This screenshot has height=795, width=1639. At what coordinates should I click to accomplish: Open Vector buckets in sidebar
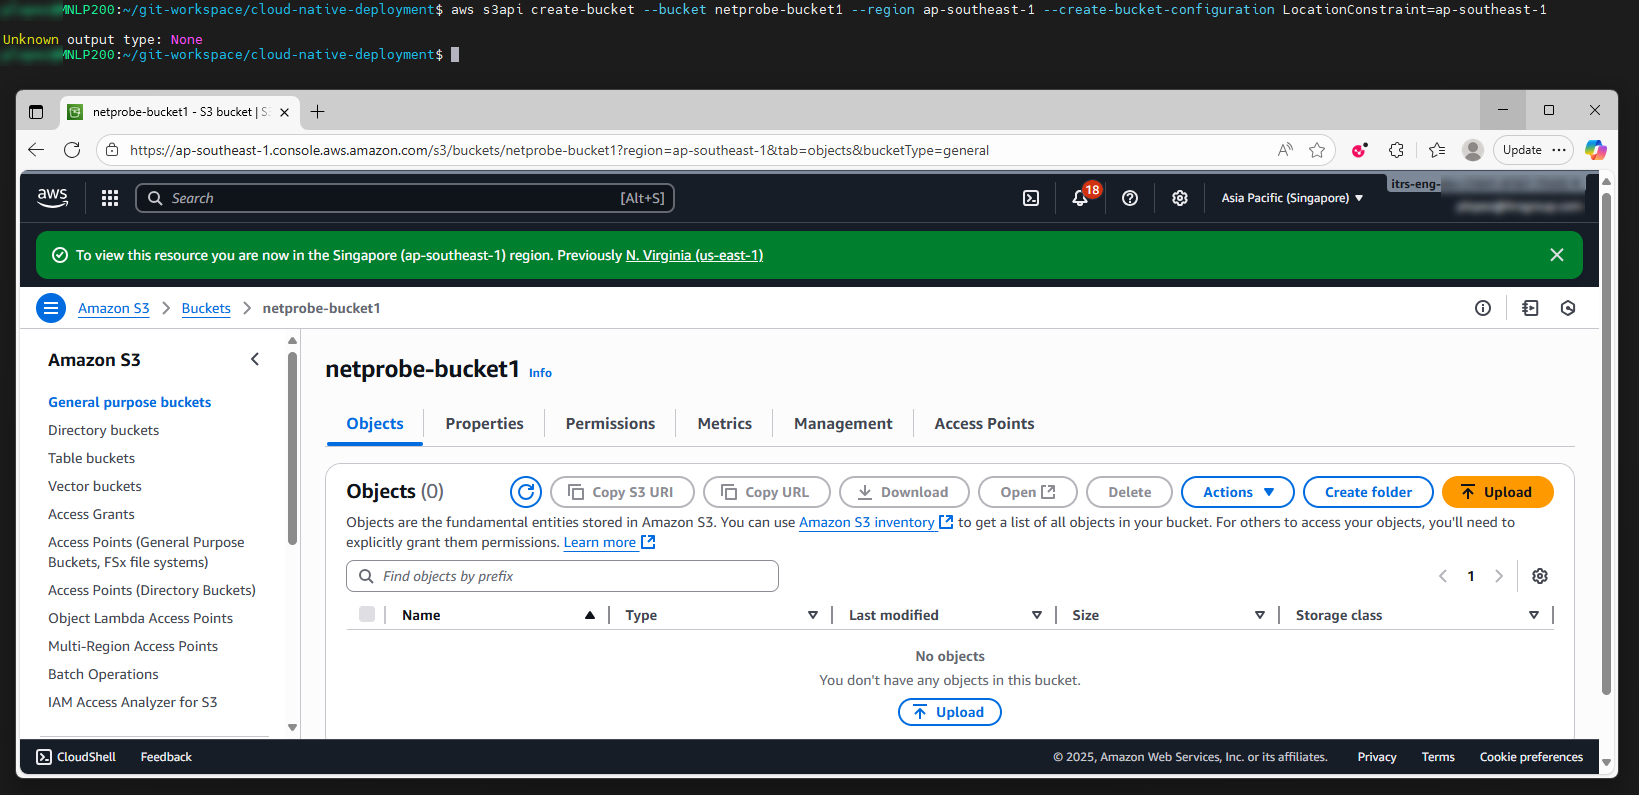coord(95,486)
